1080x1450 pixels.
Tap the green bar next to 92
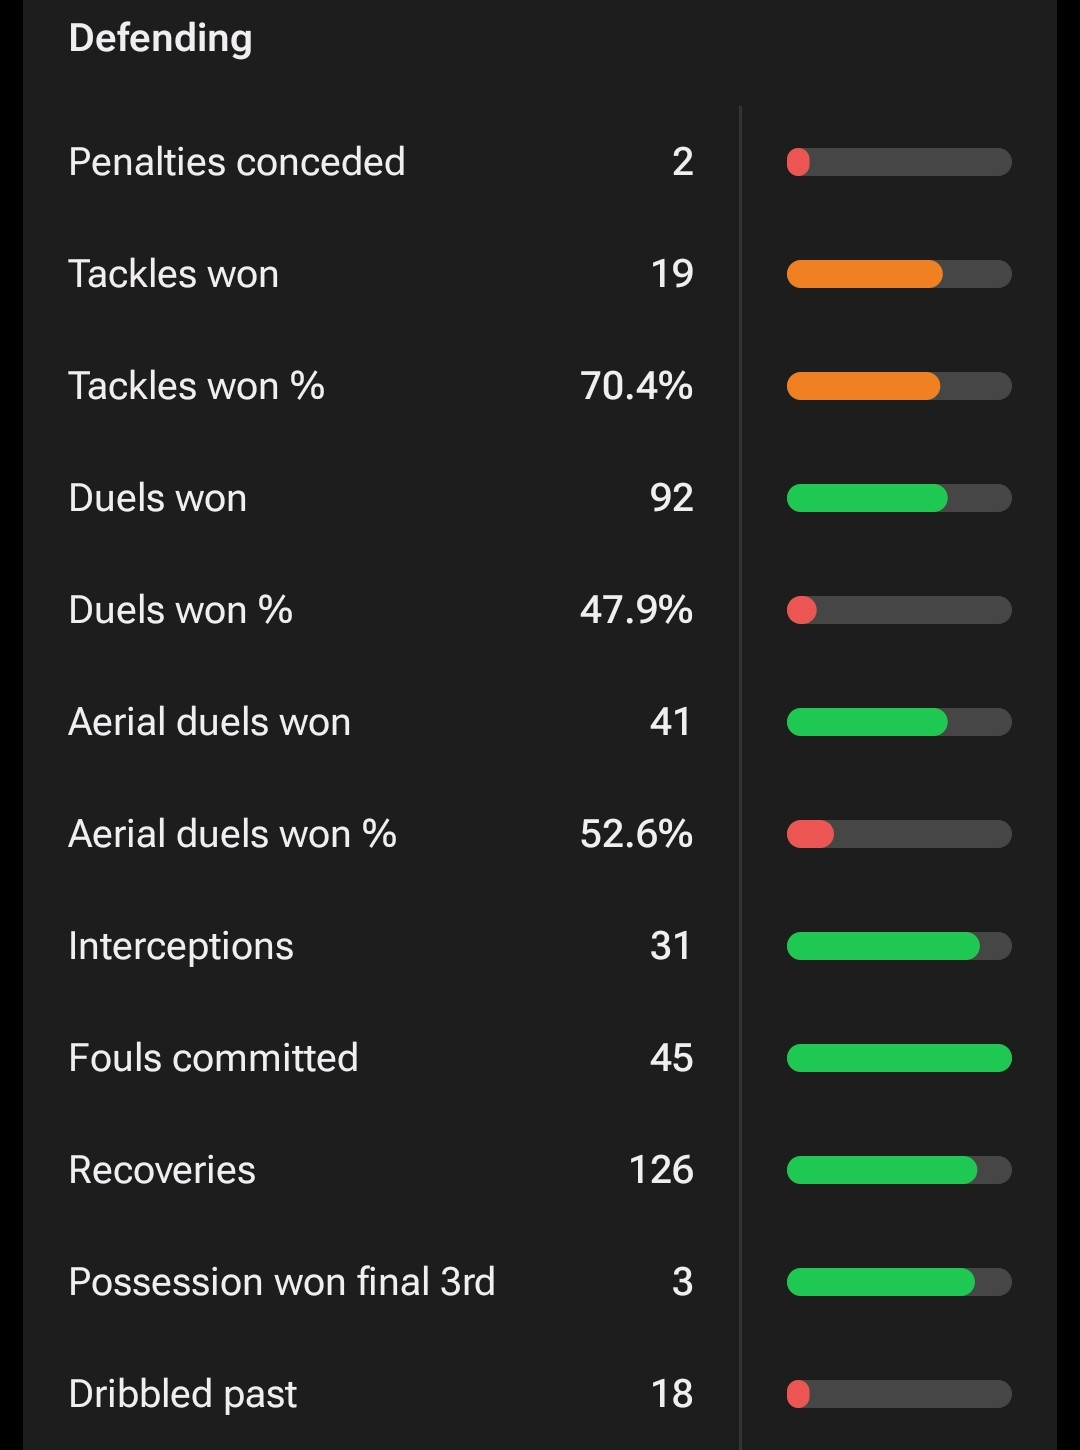867,498
